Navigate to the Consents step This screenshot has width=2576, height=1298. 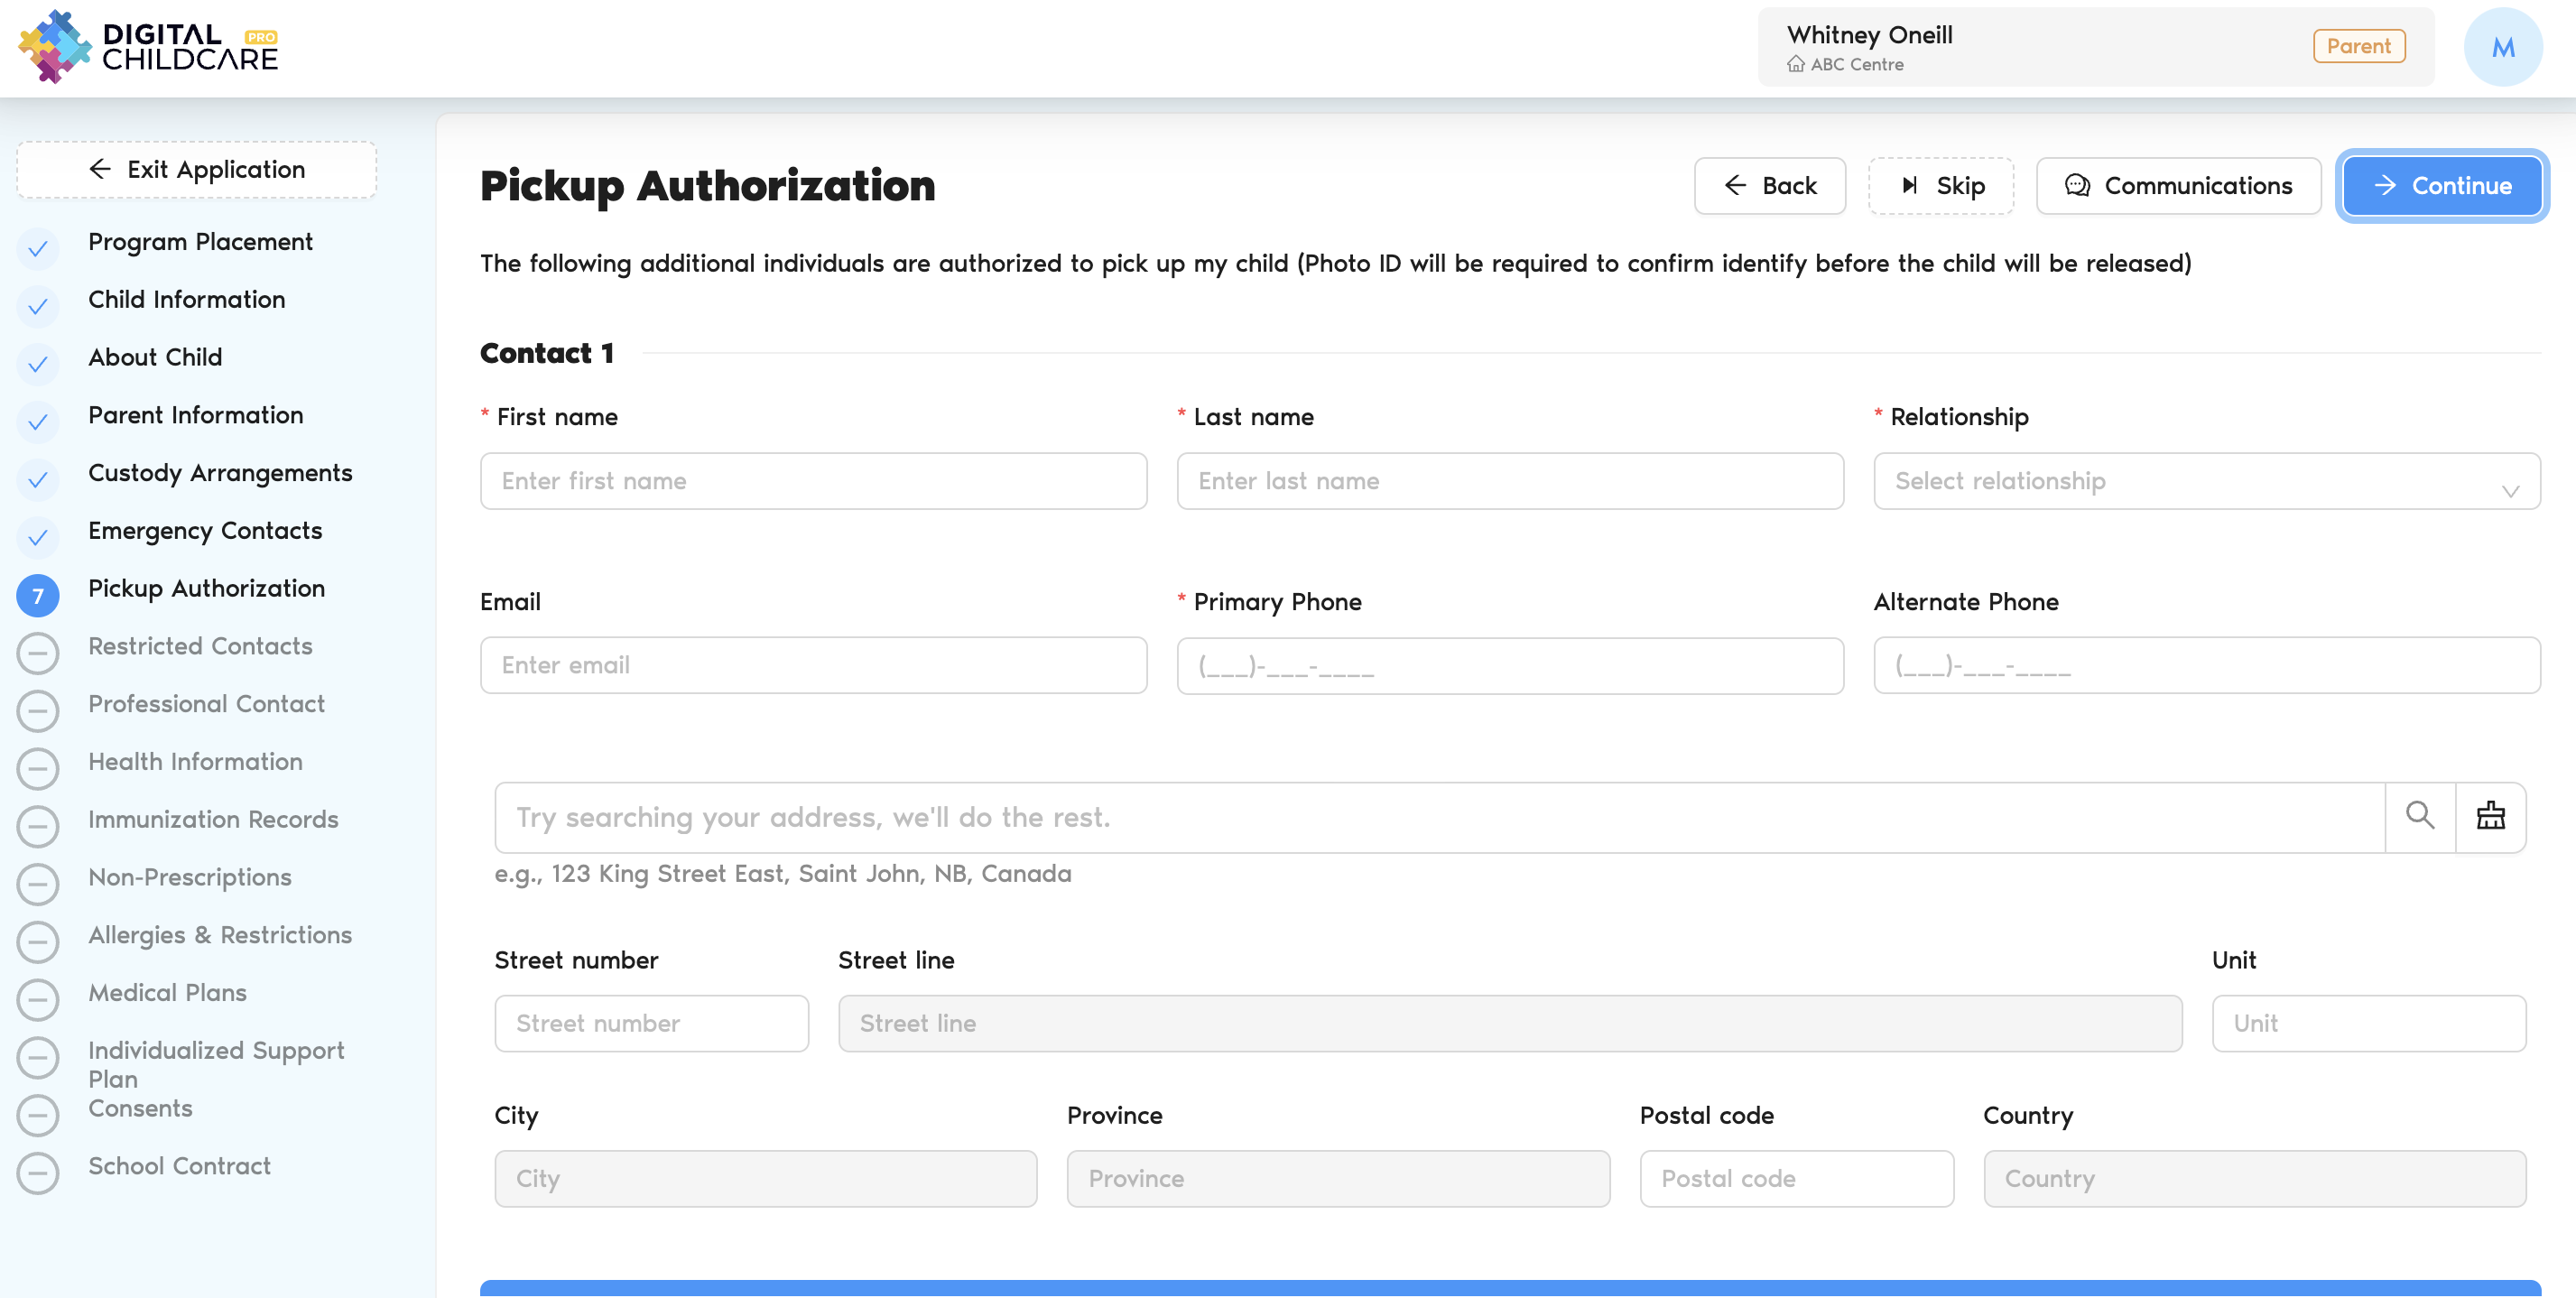(x=140, y=1108)
